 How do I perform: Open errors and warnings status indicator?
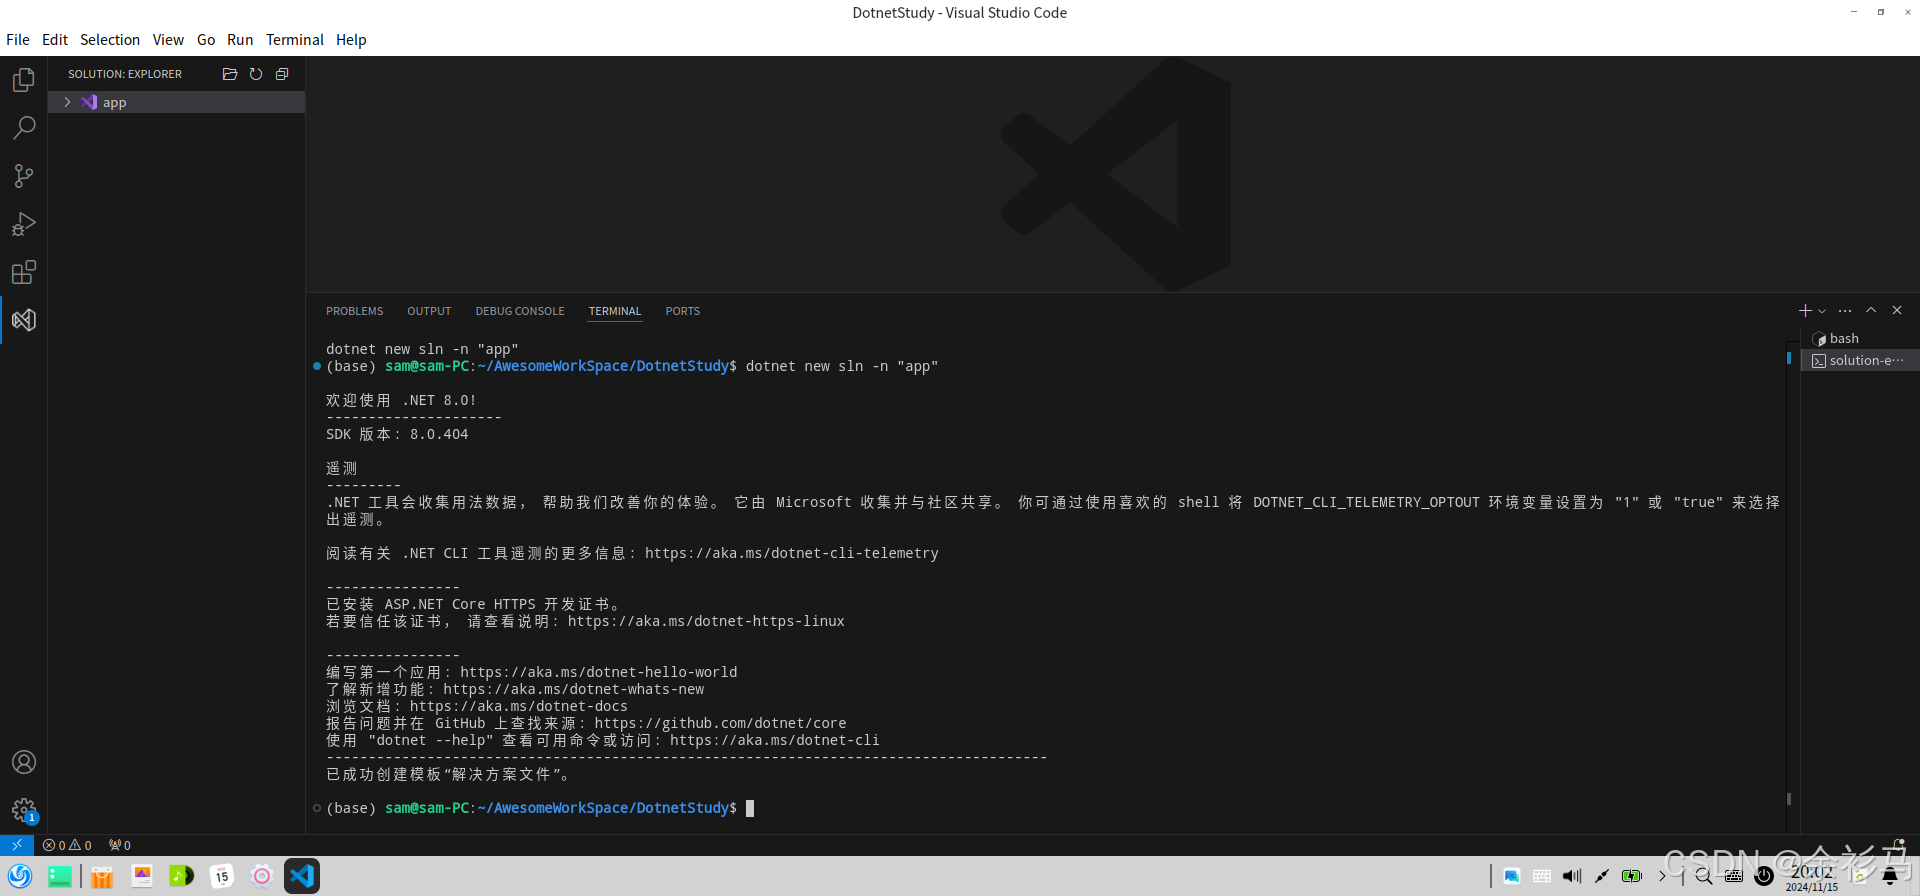tap(67, 845)
